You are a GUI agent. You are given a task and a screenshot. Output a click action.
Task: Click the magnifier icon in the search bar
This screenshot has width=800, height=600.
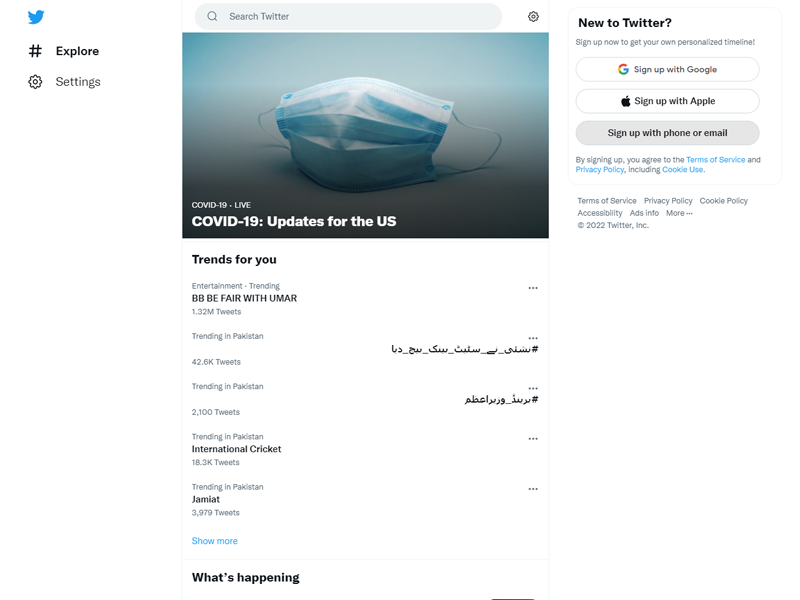pos(212,16)
